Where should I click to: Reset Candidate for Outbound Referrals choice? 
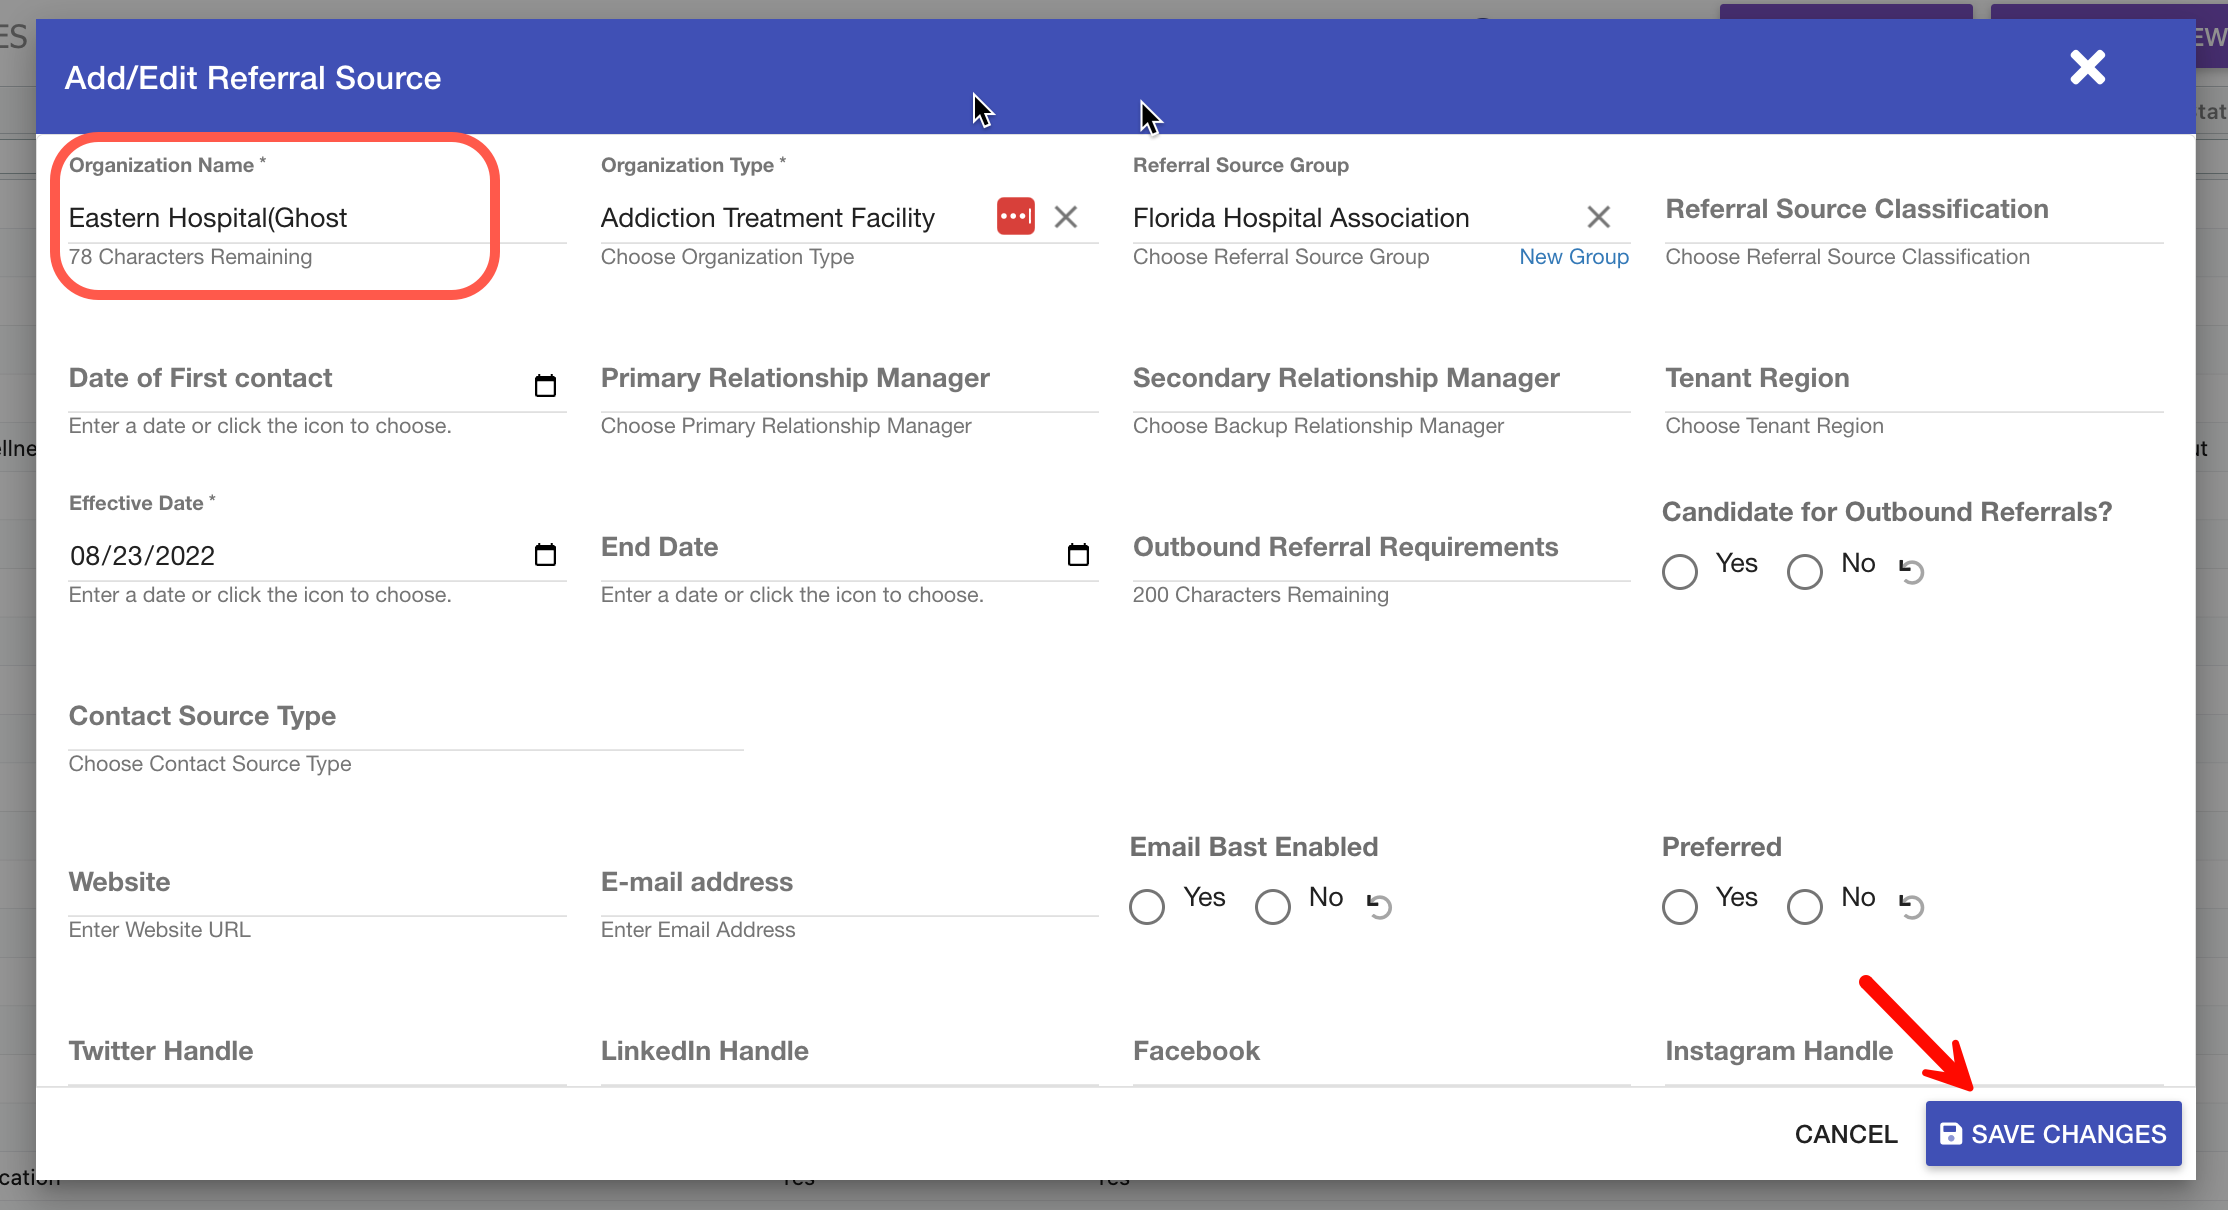click(1911, 571)
